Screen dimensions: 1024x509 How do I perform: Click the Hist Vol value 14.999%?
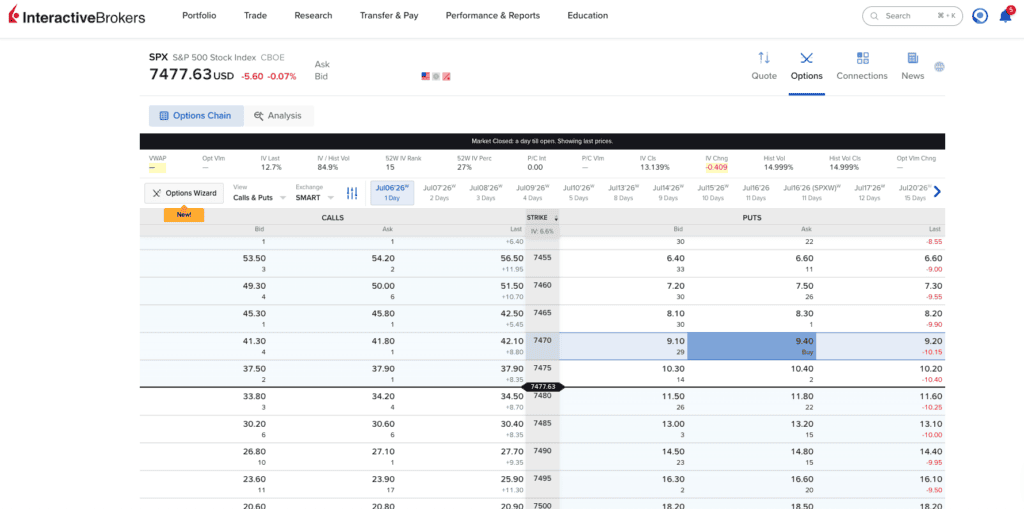click(778, 167)
